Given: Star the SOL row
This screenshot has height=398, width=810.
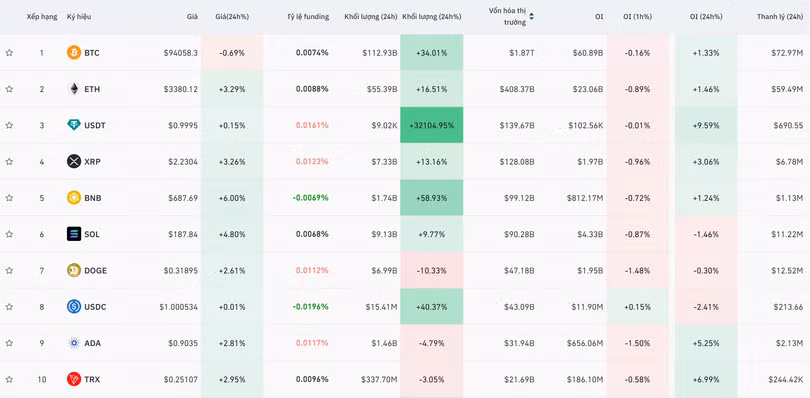Looking at the screenshot, I should [x=9, y=234].
